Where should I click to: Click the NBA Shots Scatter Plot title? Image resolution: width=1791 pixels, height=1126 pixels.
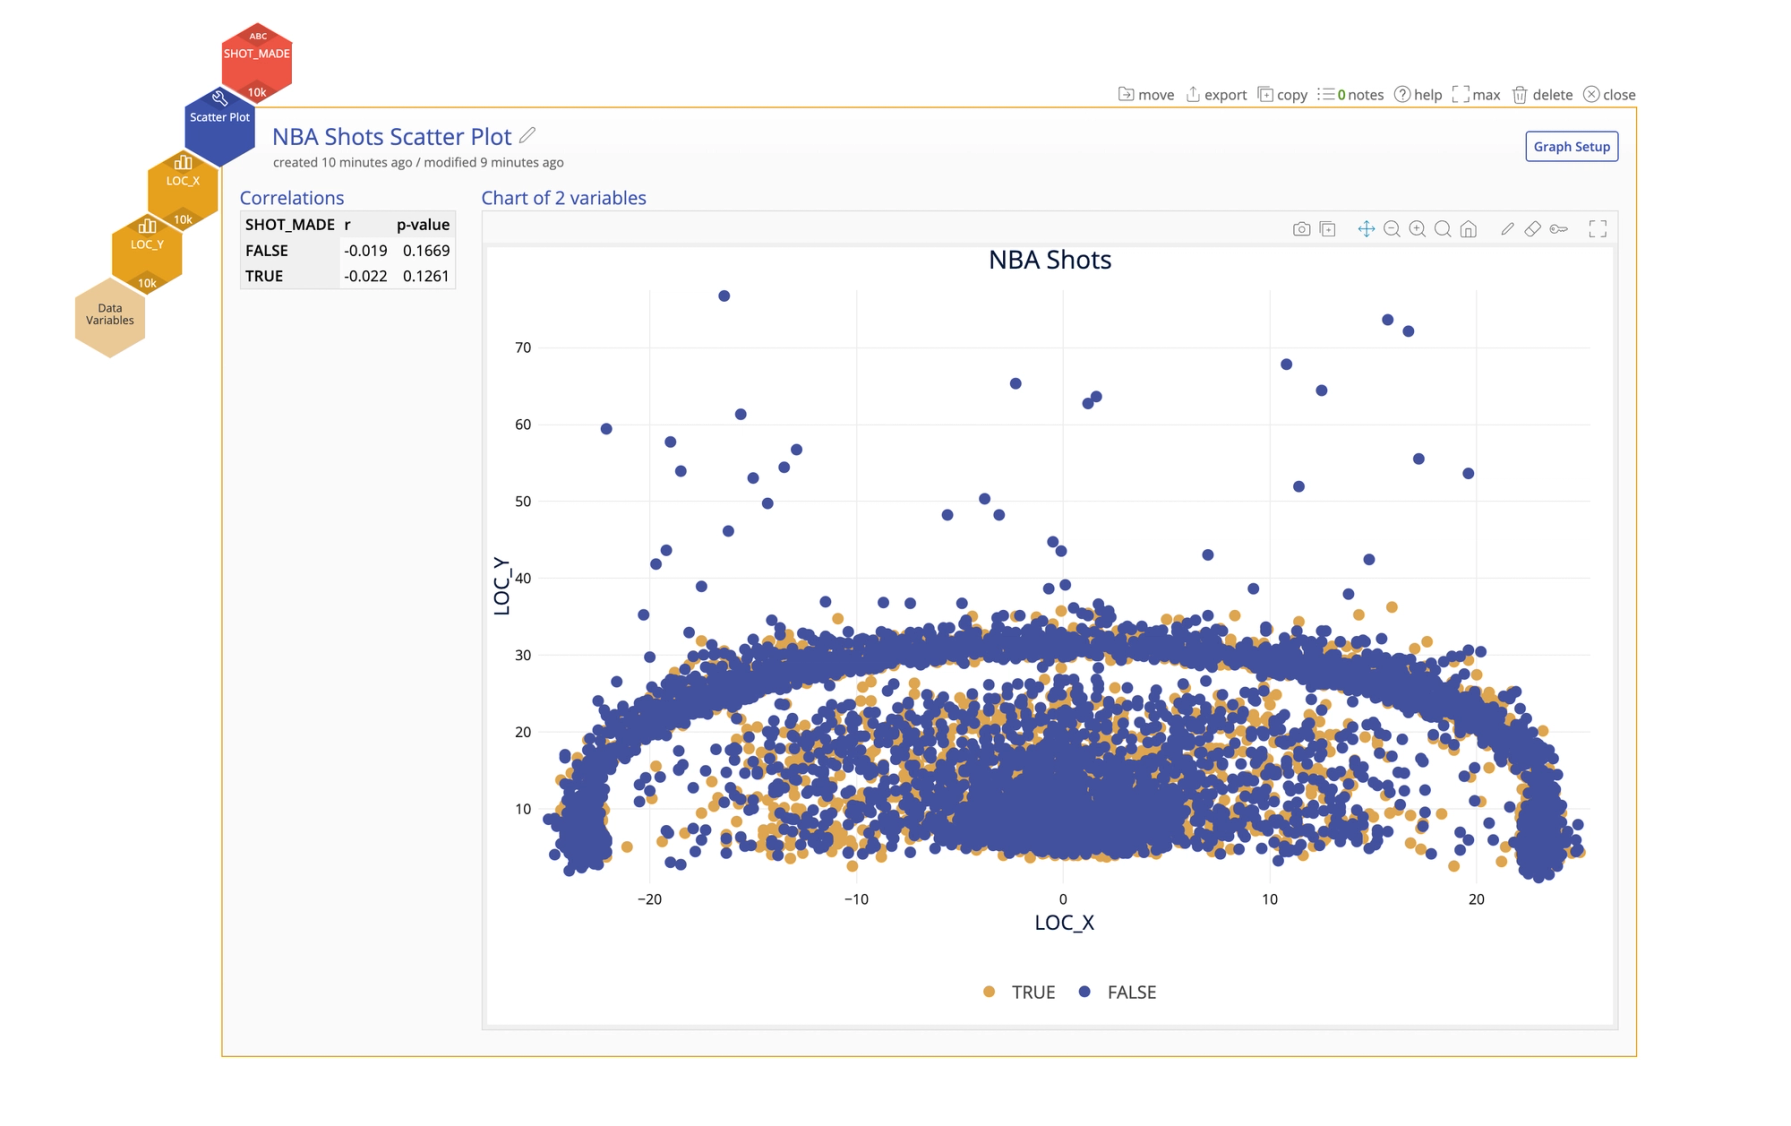[x=392, y=136]
